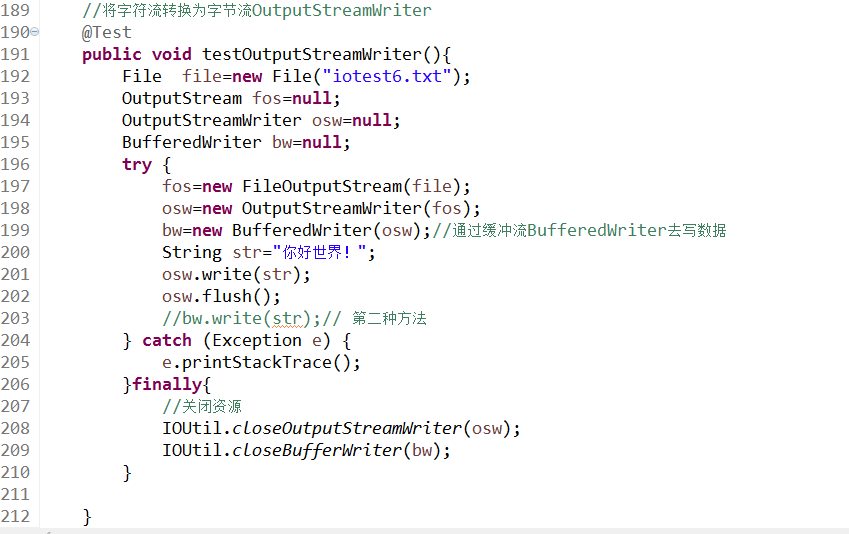This screenshot has height=534, width=849.
Task: Click line number 200
Action: [x=15, y=252]
